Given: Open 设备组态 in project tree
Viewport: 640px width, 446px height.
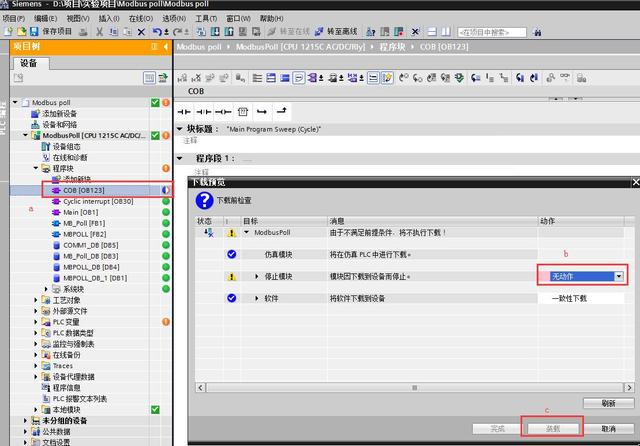Looking at the screenshot, I should click(67, 146).
